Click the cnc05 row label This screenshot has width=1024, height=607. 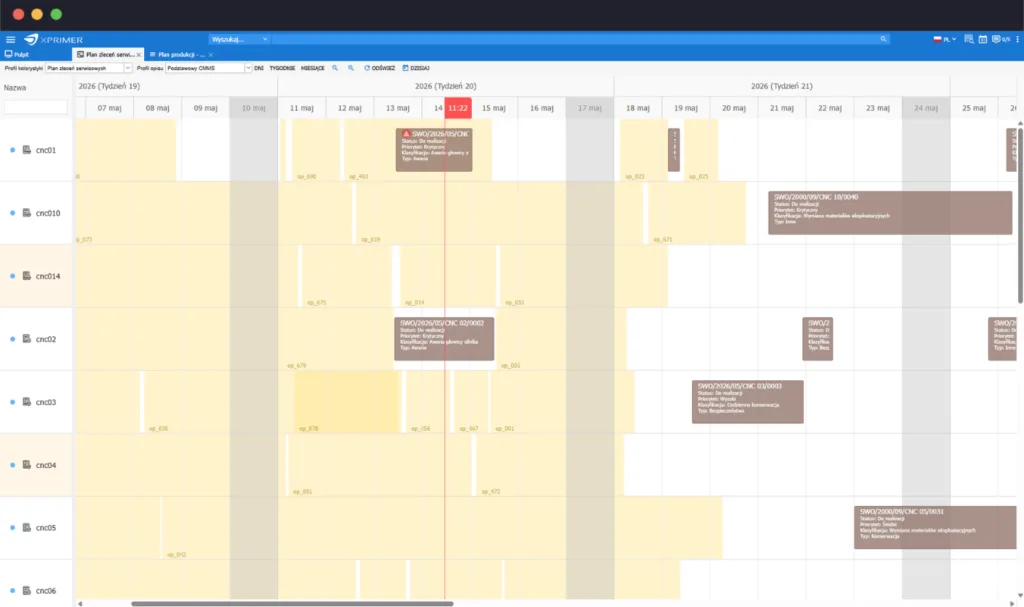coord(46,527)
